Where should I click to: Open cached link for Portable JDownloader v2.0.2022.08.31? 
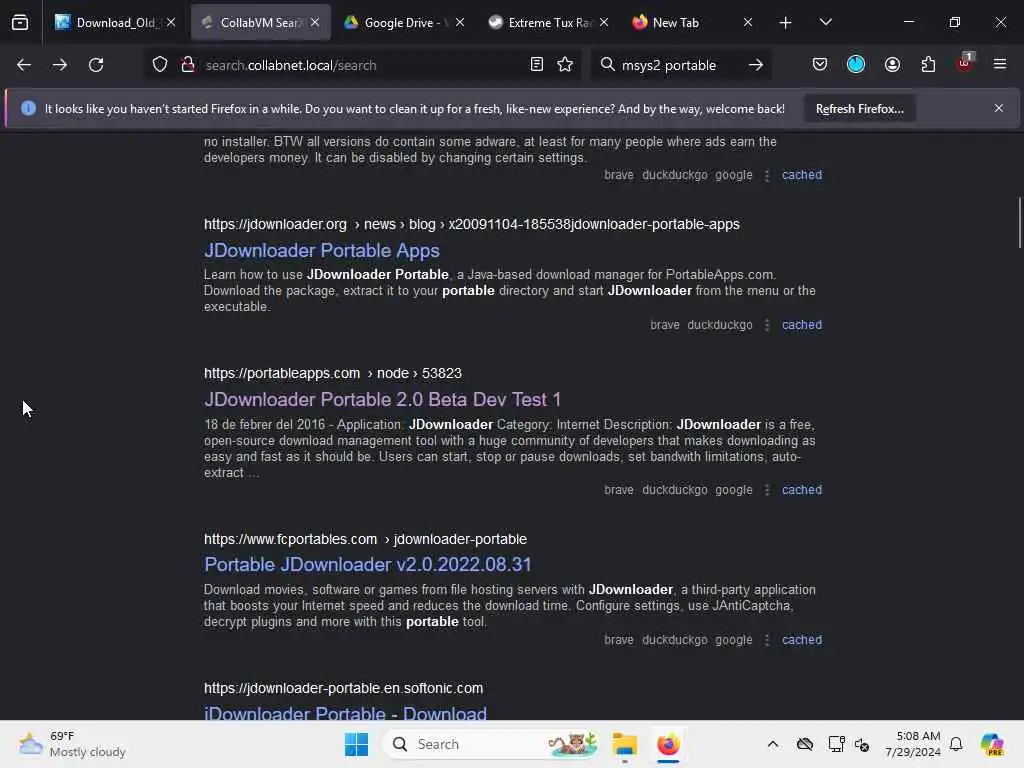click(801, 640)
